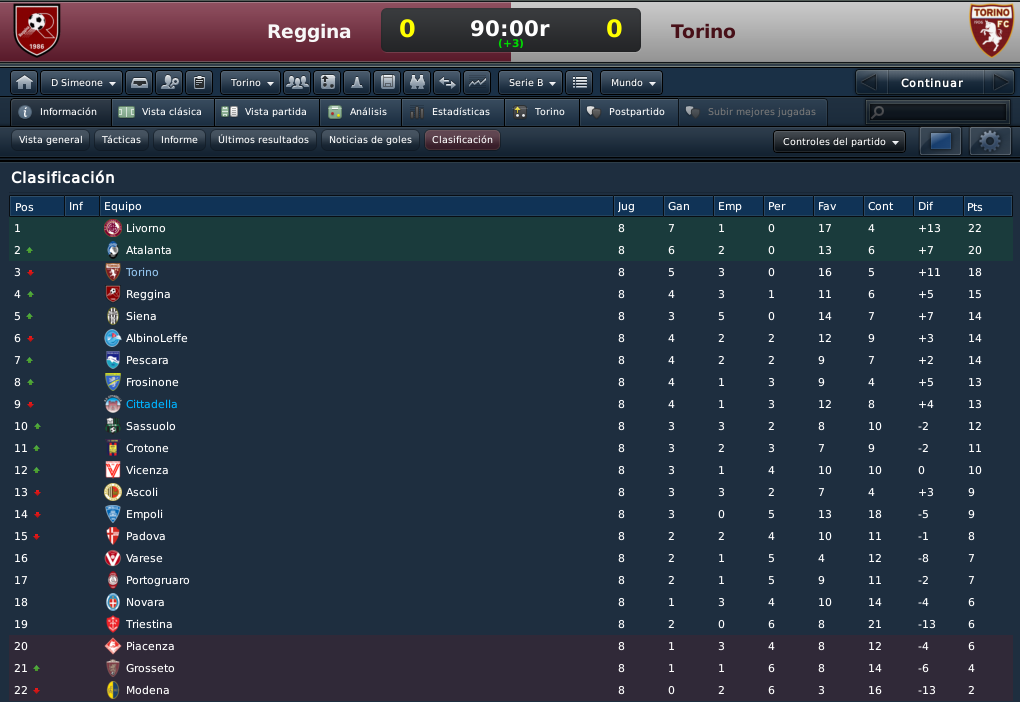Toggle the blue screen view button
1020x702 pixels.
940,141
